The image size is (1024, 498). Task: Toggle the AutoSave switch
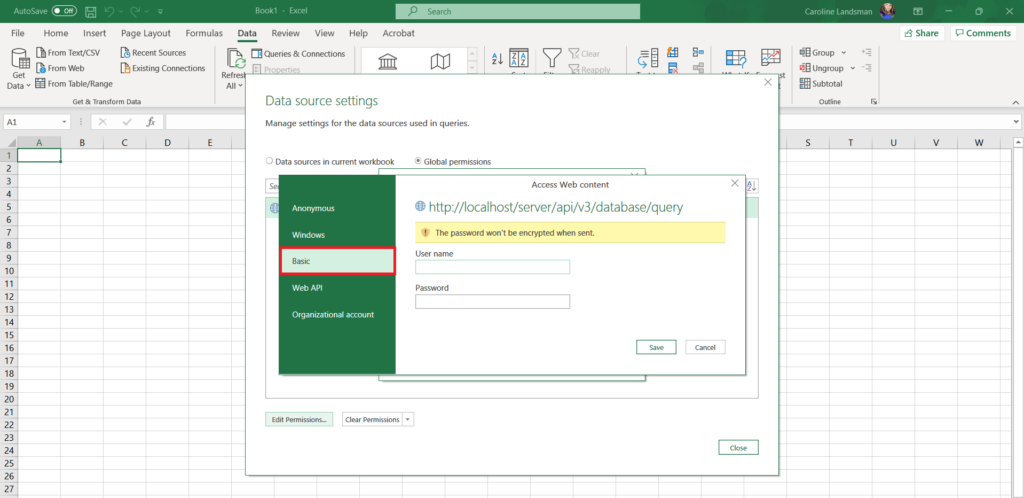pyautogui.click(x=64, y=11)
